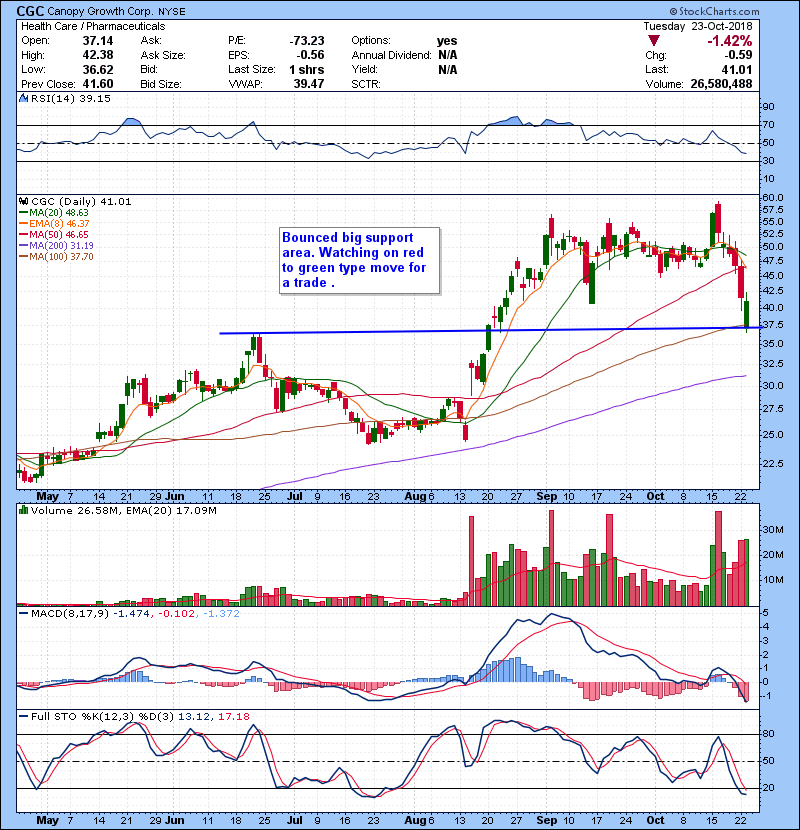Click the Last Size value 1 shrs

307,70
